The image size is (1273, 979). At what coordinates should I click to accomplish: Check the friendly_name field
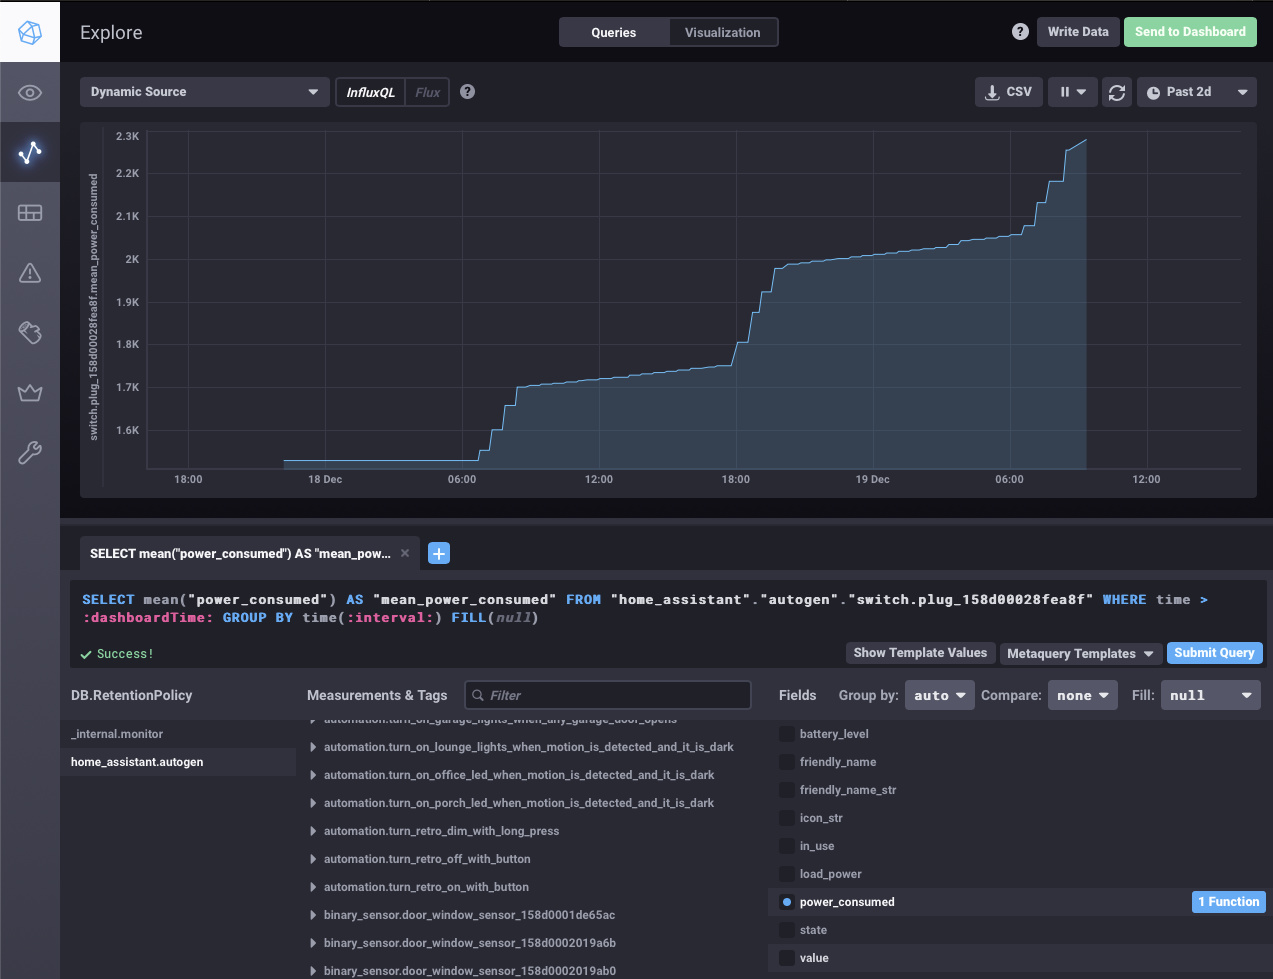click(x=787, y=762)
